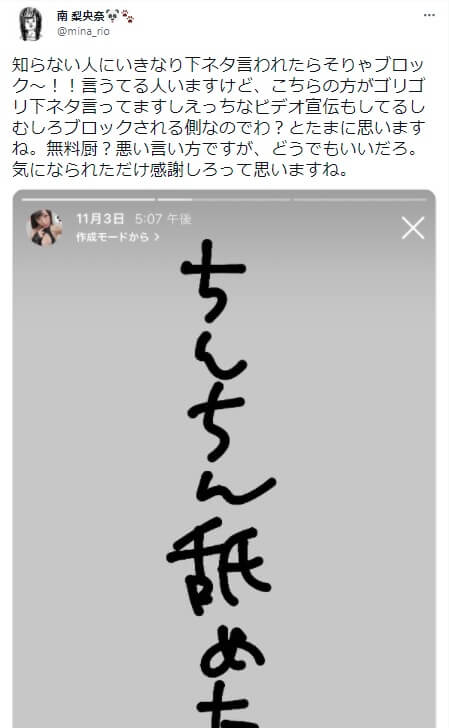Click the chevron after 作成モードから

[x=156, y=237]
